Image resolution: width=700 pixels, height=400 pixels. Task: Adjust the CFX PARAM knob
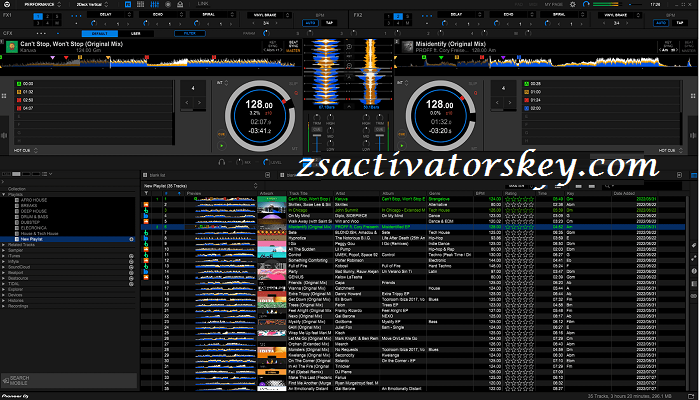pos(266,33)
